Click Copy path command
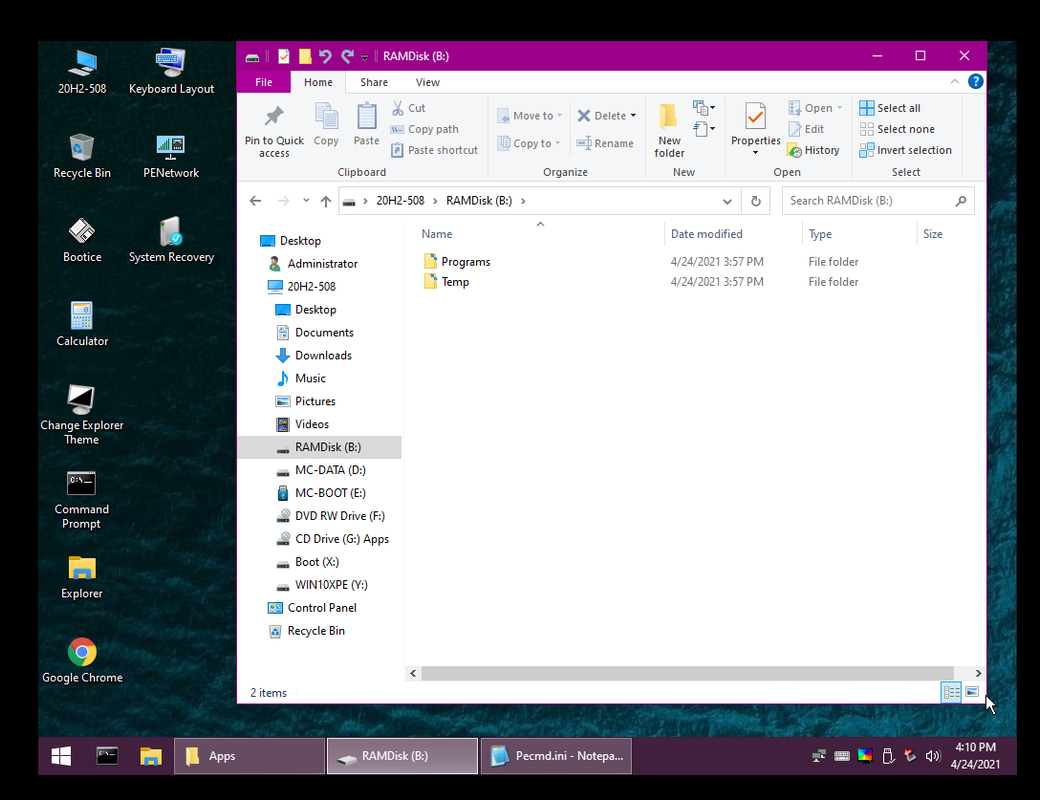The image size is (1040, 800). coord(424,129)
